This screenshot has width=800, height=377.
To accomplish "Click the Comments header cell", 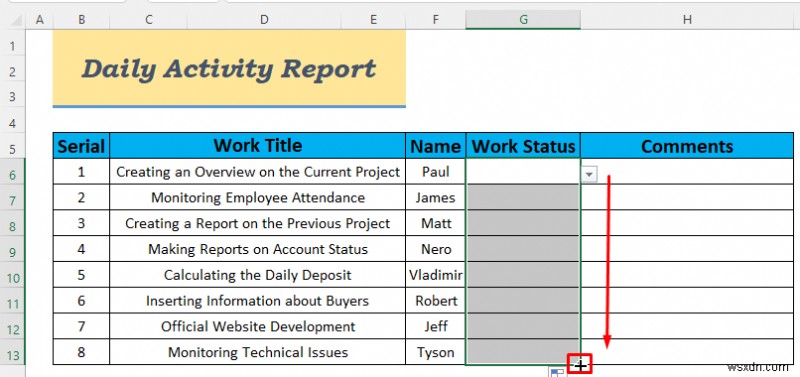I will click(687, 146).
